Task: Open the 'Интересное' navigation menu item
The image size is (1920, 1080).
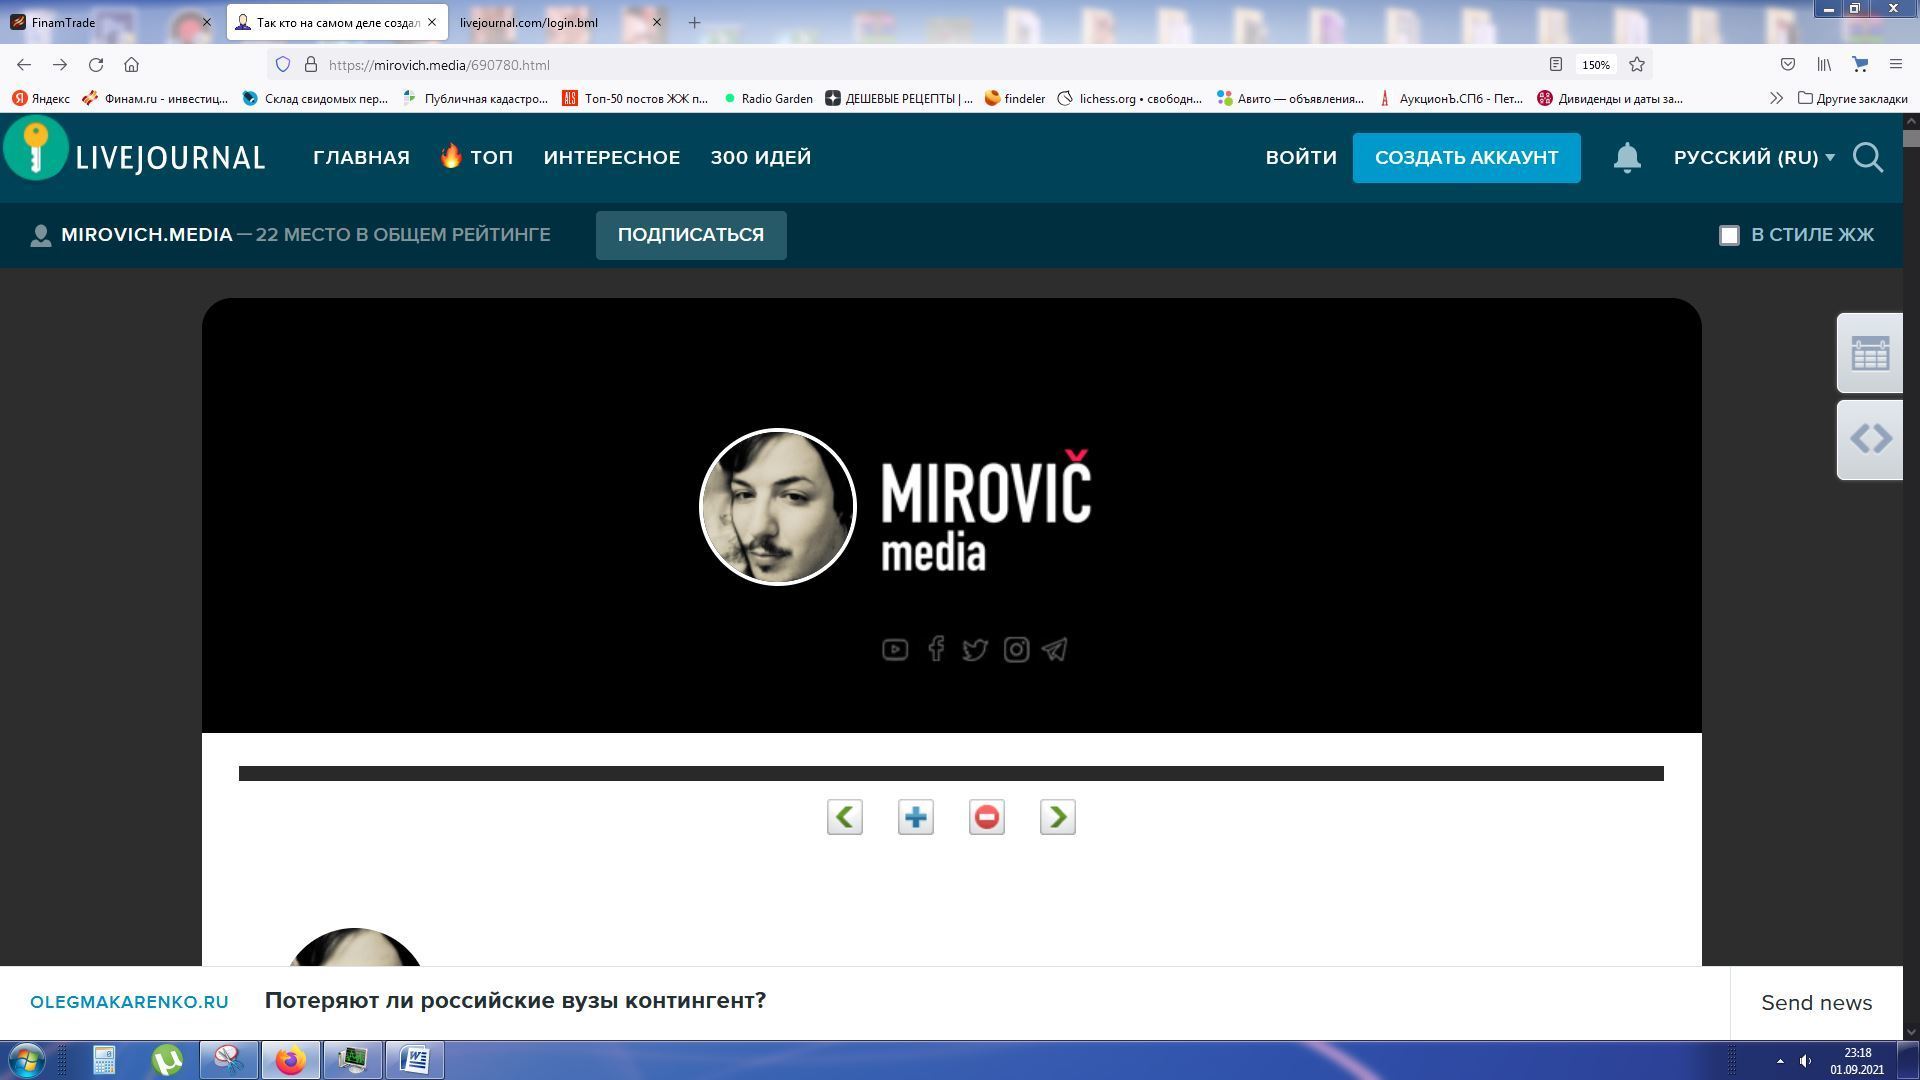Action: (x=612, y=158)
